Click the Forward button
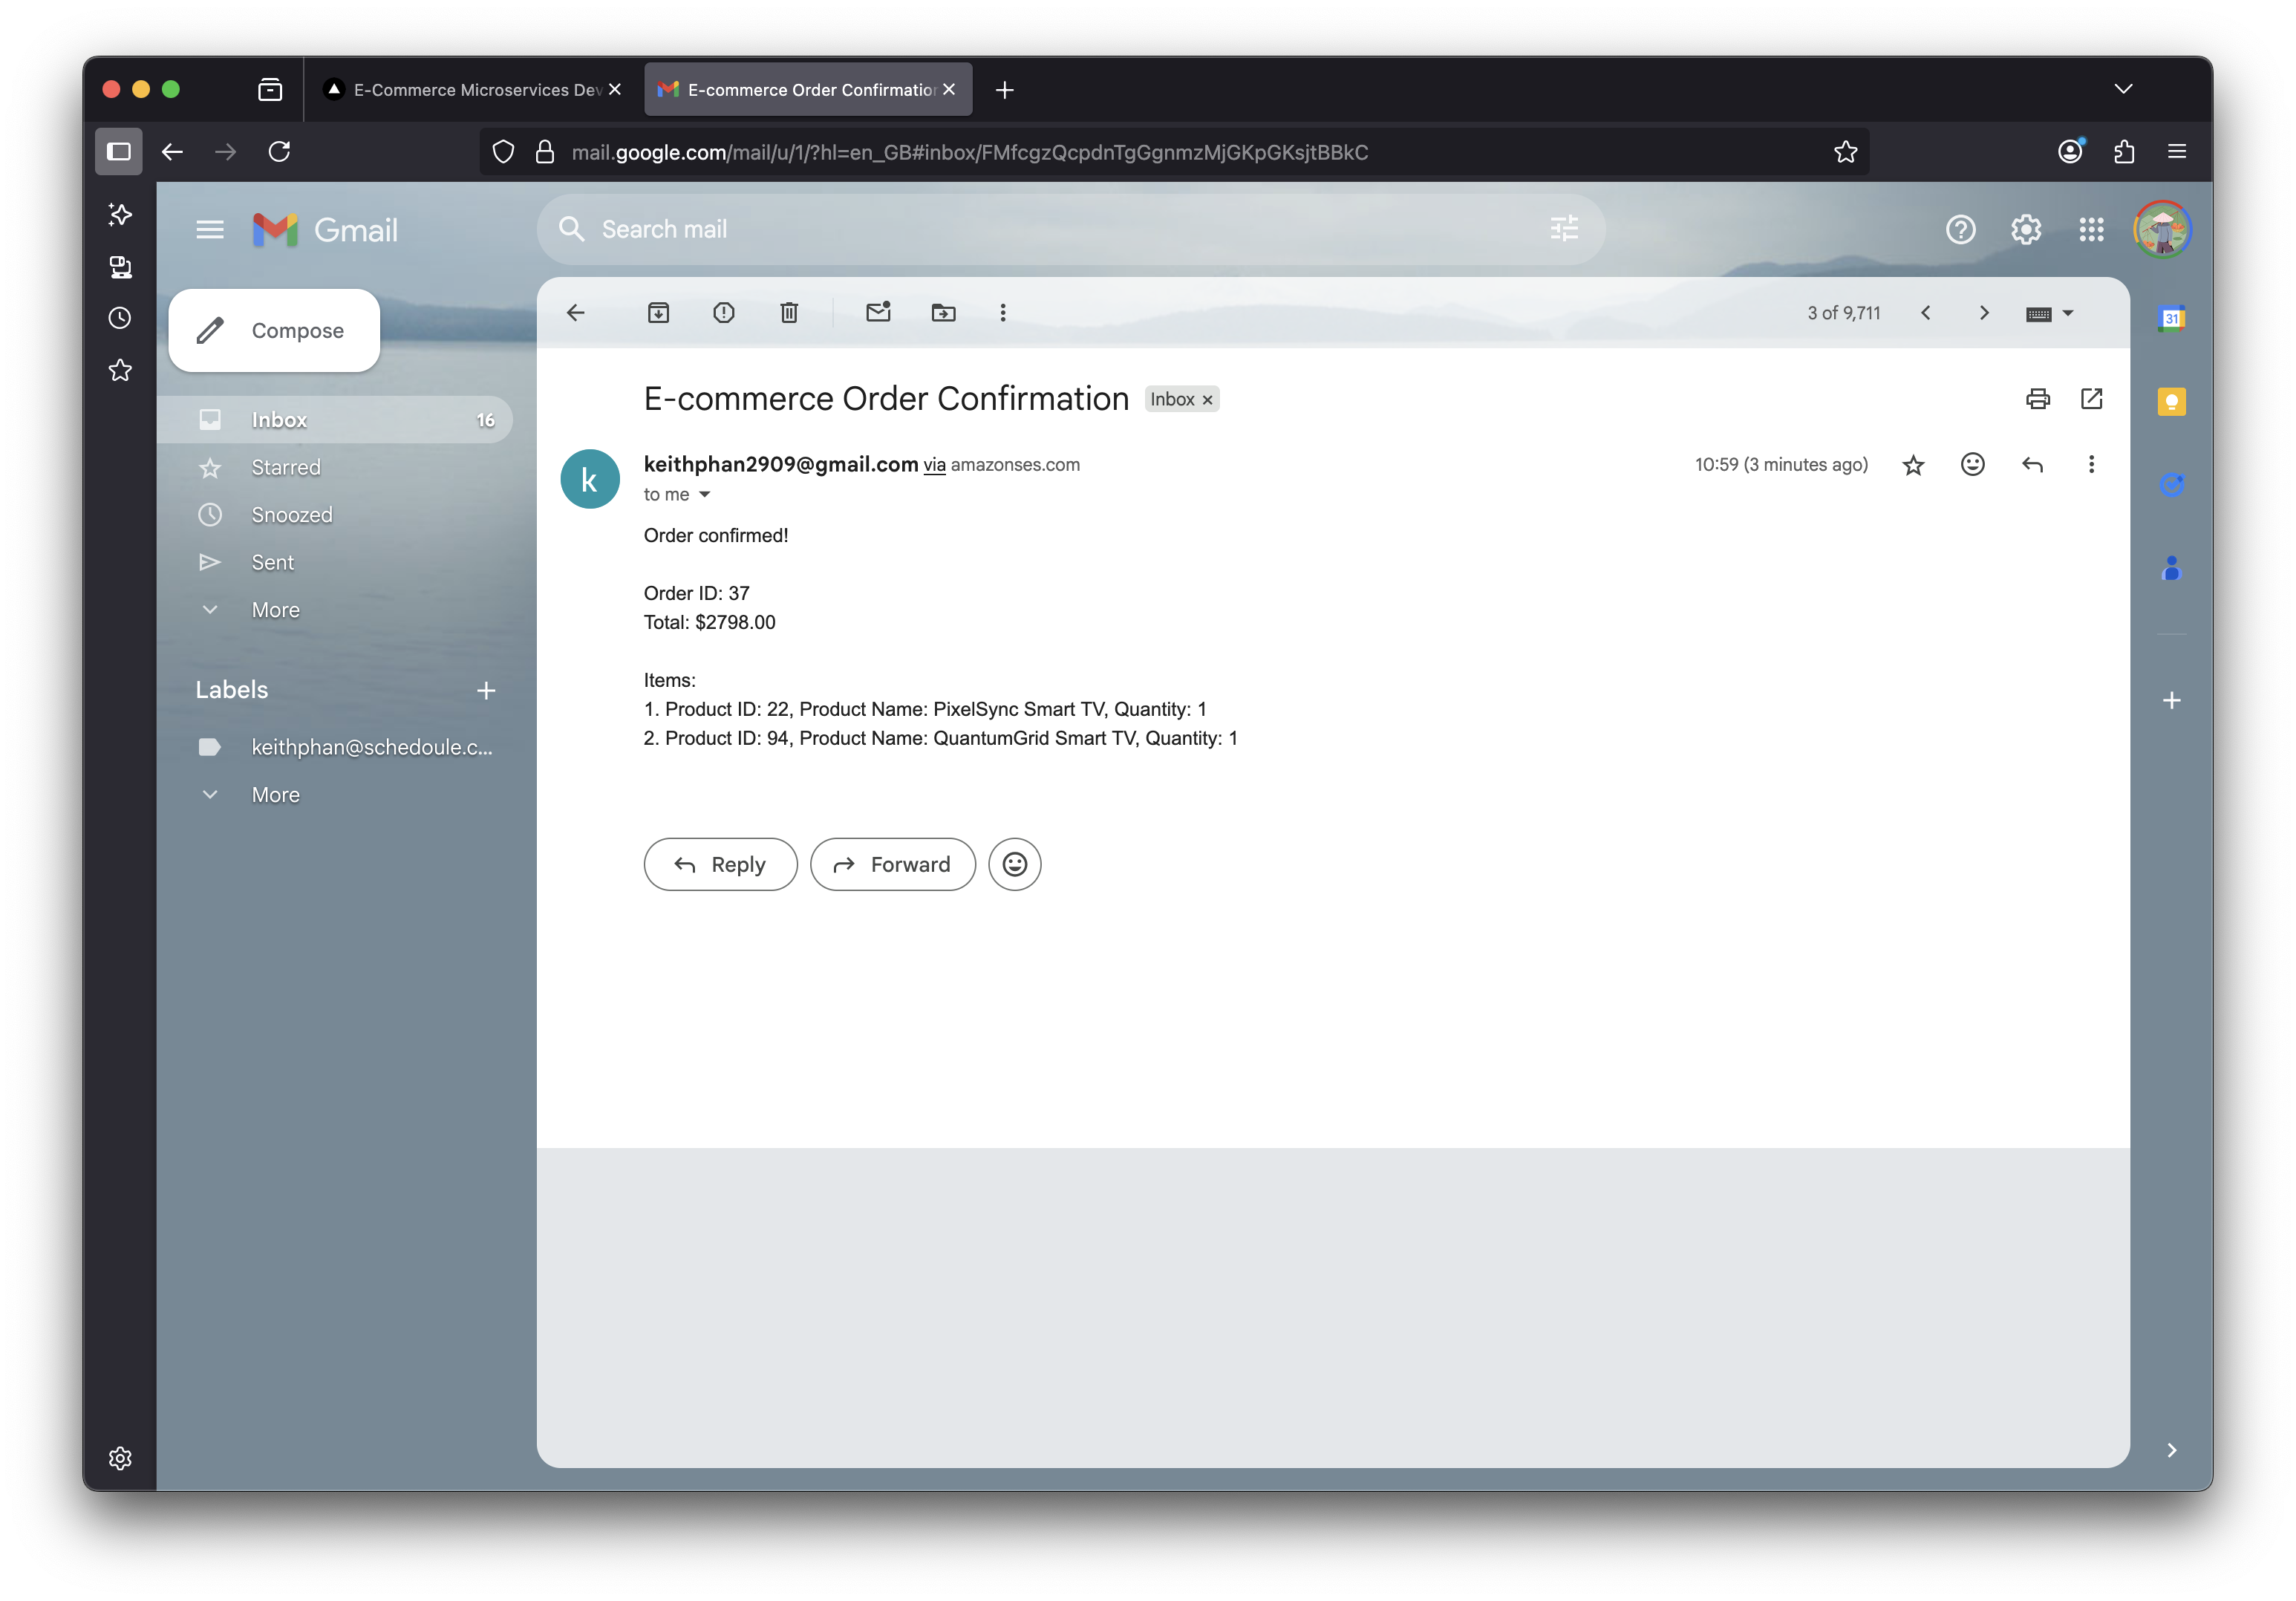2296x1601 pixels. point(892,864)
